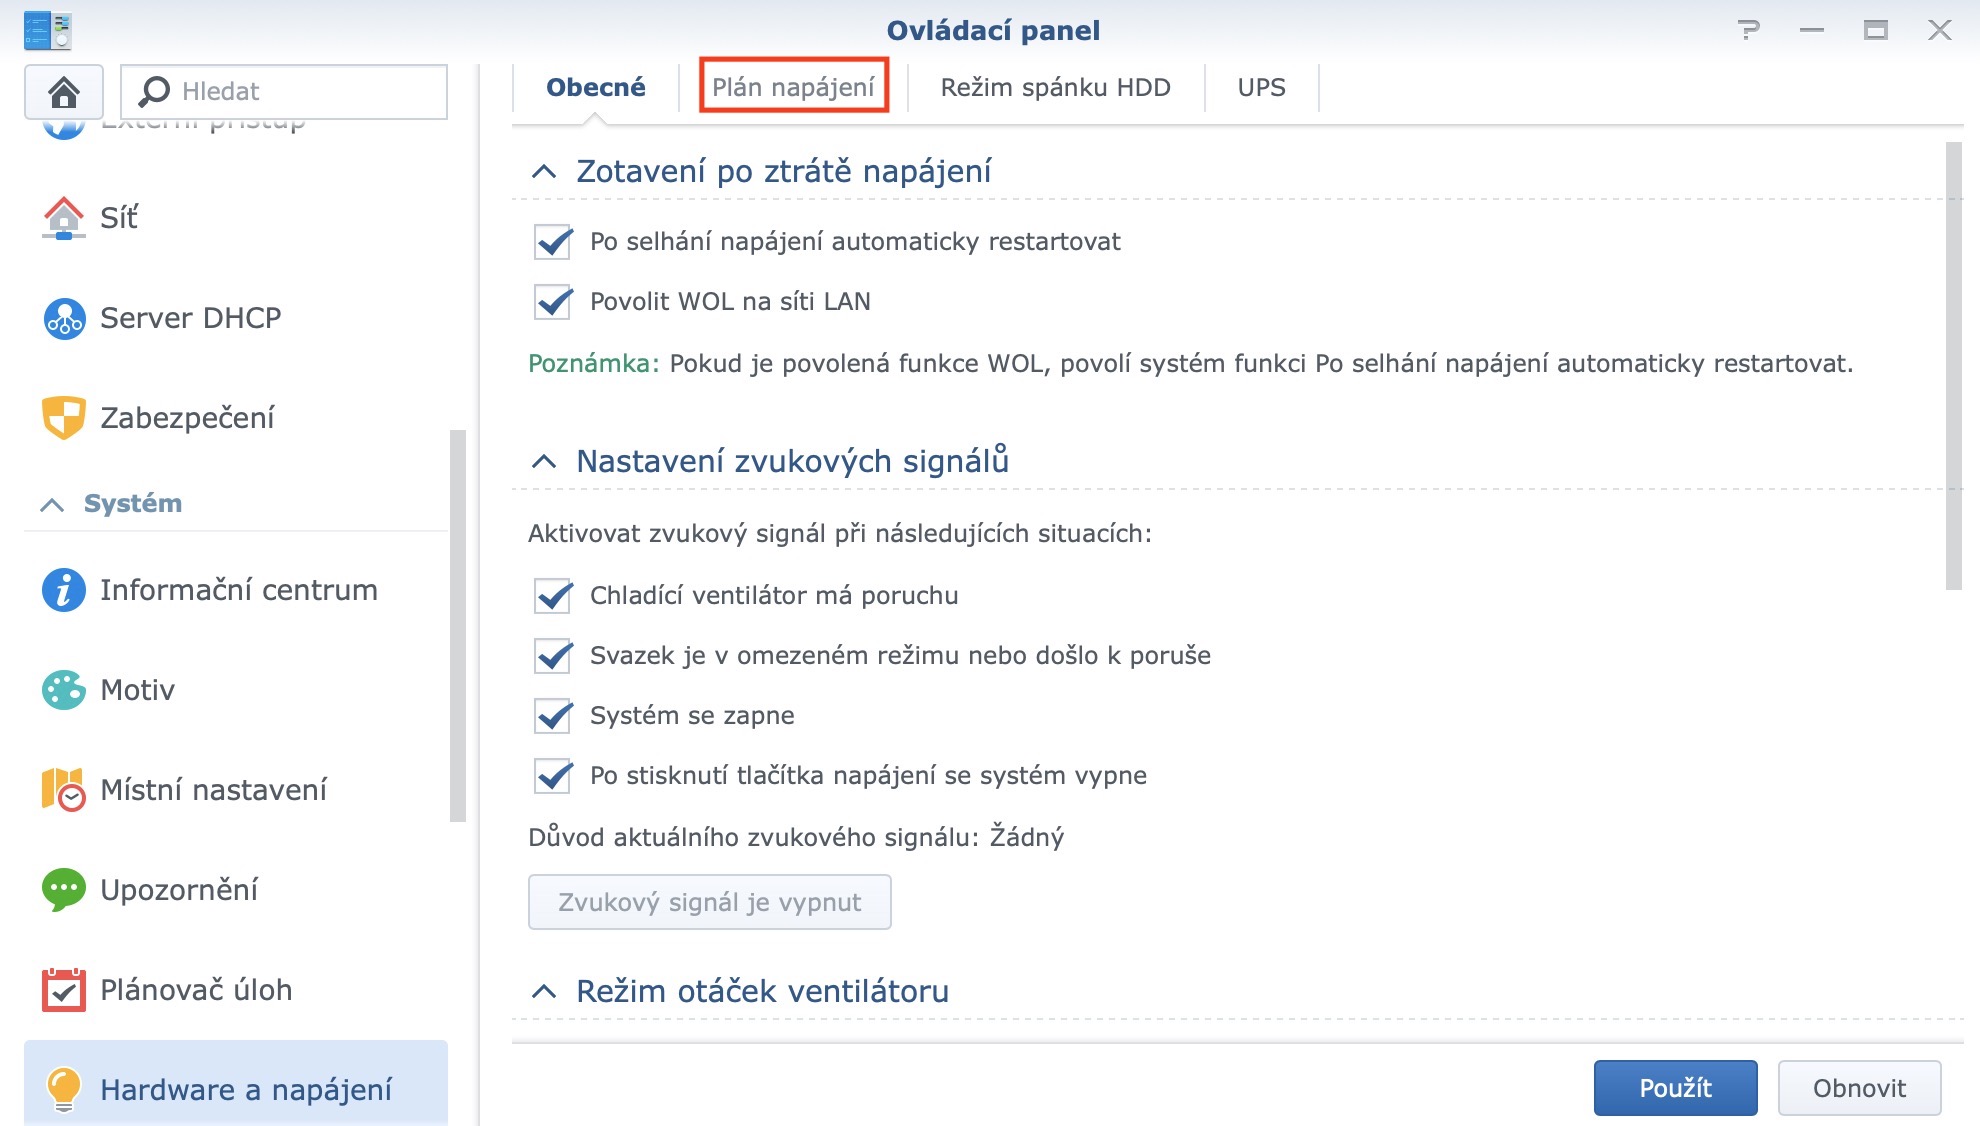Click the Použít button
Image resolution: width=1980 pixels, height=1126 pixels.
click(x=1675, y=1088)
